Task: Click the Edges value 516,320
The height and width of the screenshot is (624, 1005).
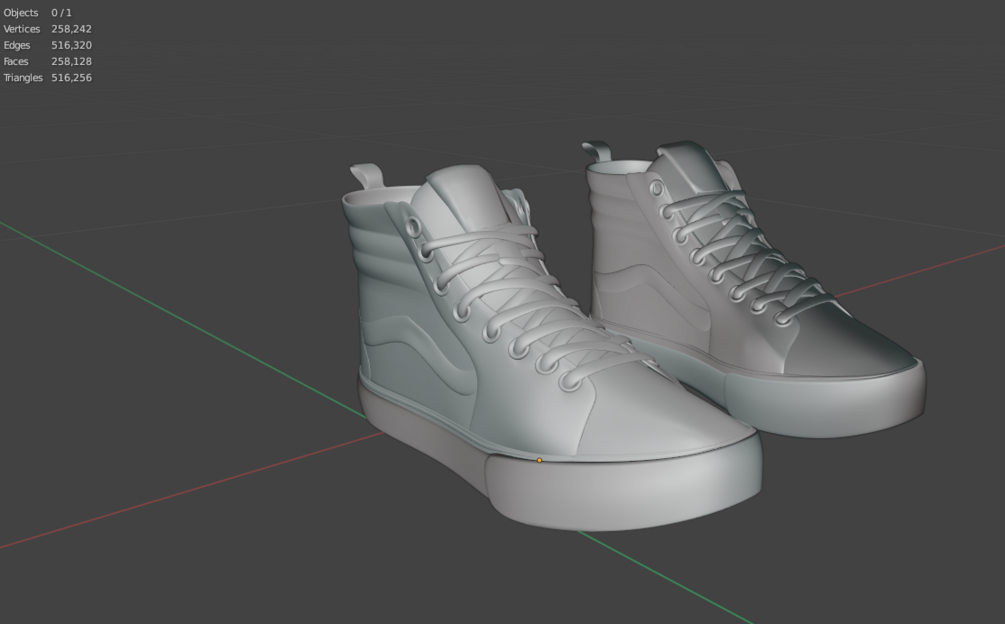Action: [x=71, y=45]
